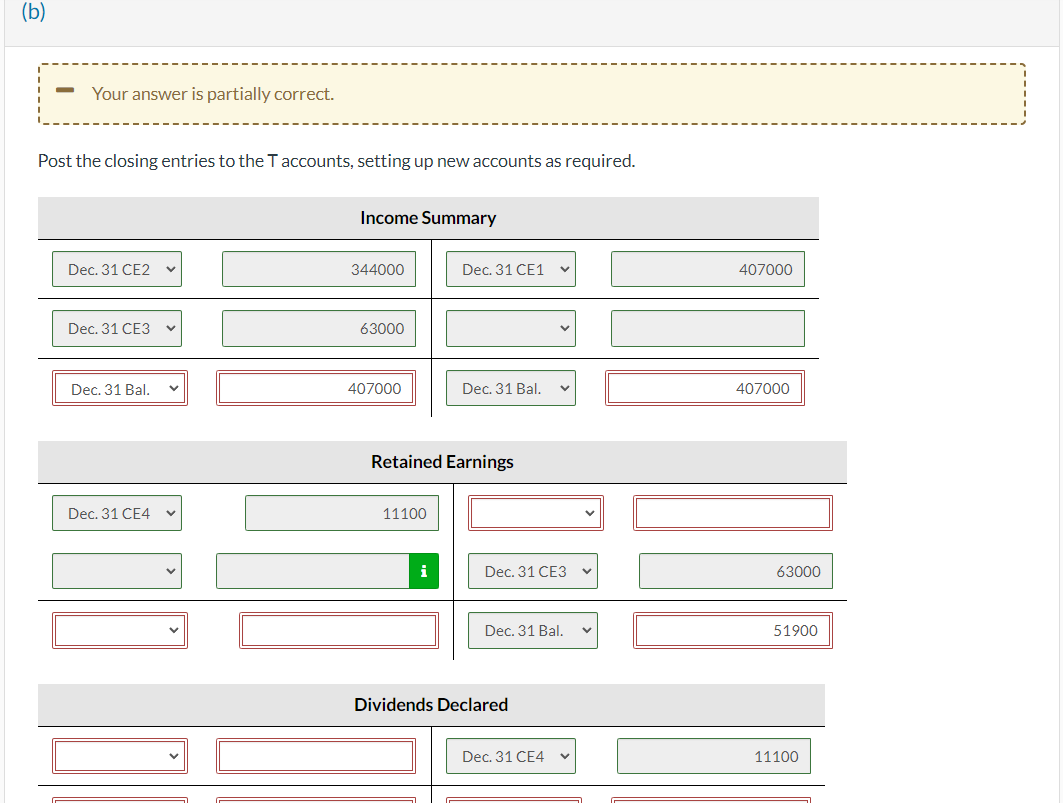
Task: Open the empty dropdown below Dec. 31 CE1
Action: pos(510,327)
